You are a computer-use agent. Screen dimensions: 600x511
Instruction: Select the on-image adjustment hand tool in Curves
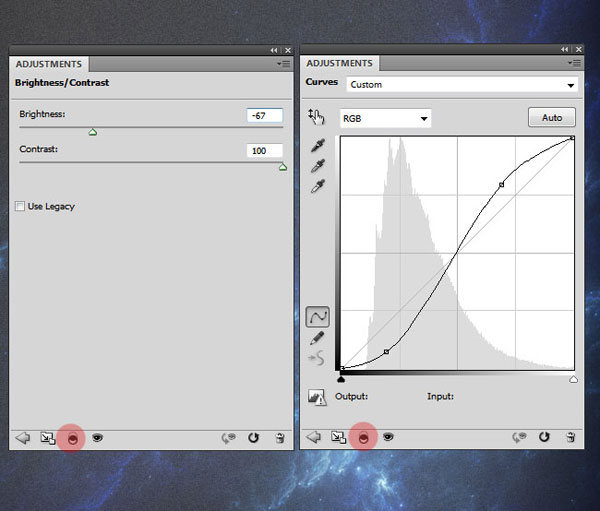coord(316,117)
